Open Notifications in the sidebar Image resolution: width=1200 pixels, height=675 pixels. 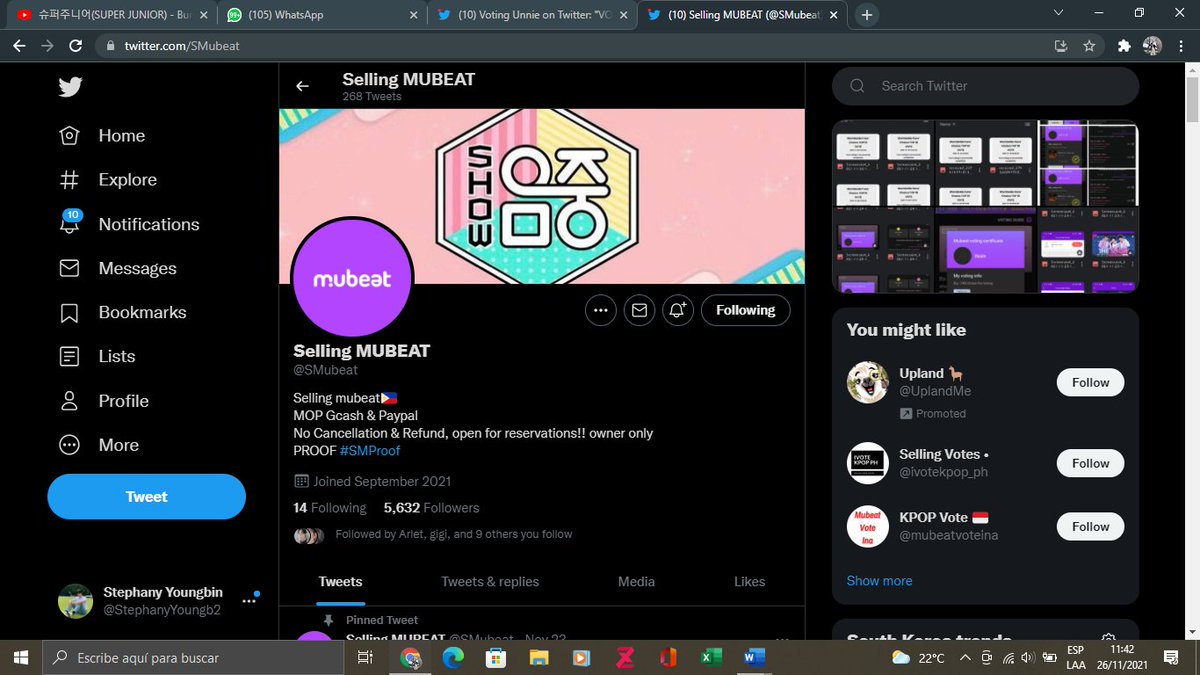tap(129, 224)
